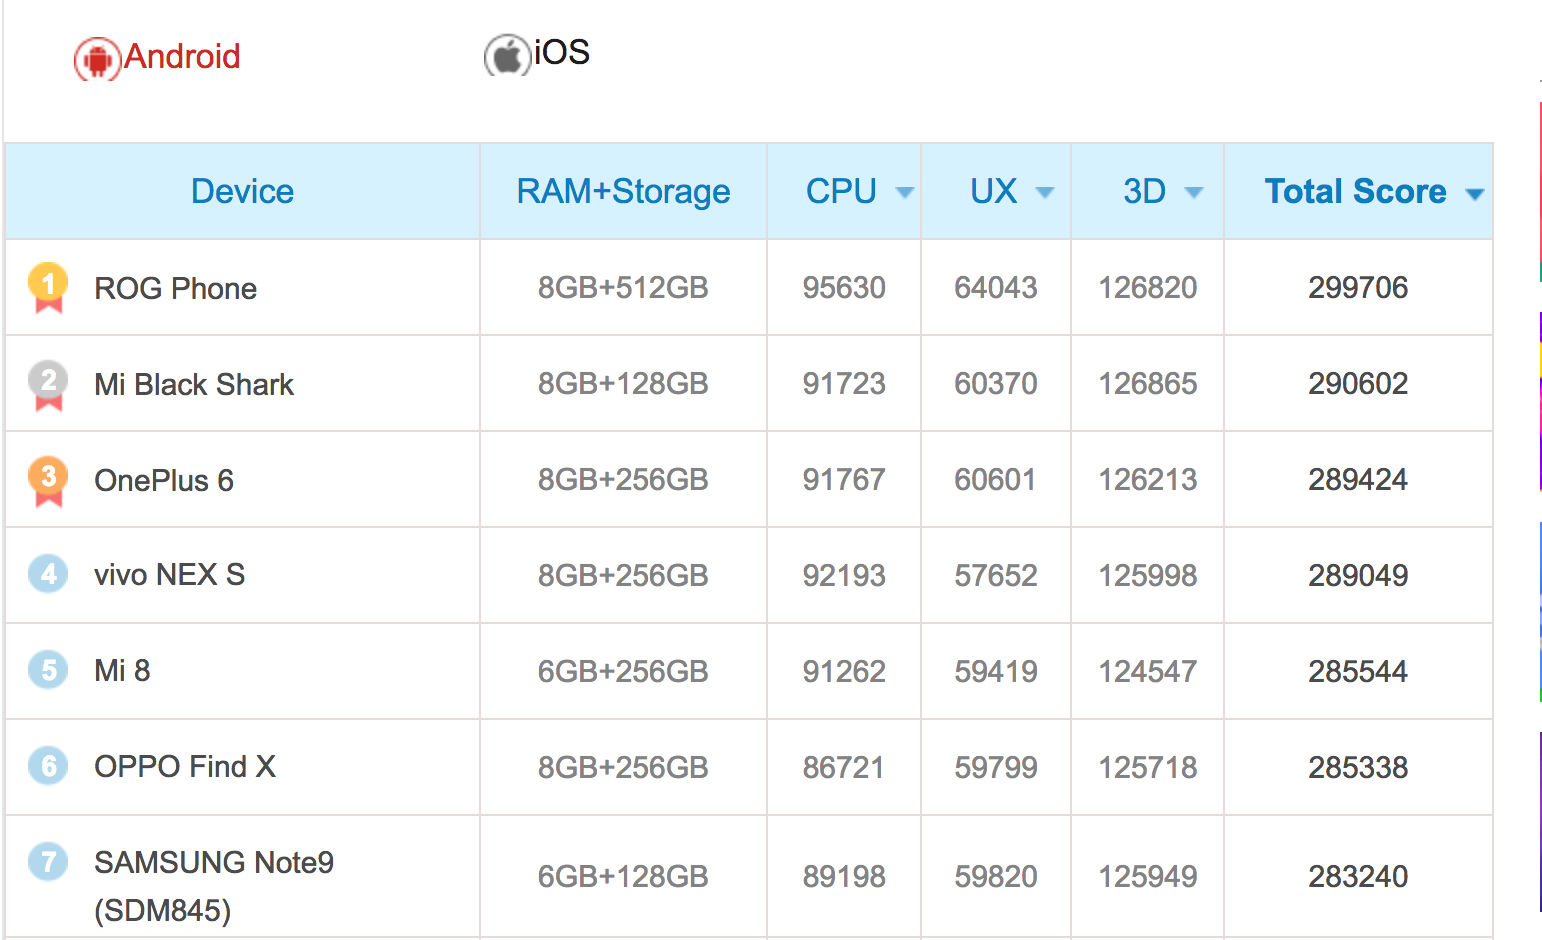The image size is (1542, 940).
Task: Click Note9's 6GB+128GB storage cell
Action: [623, 877]
